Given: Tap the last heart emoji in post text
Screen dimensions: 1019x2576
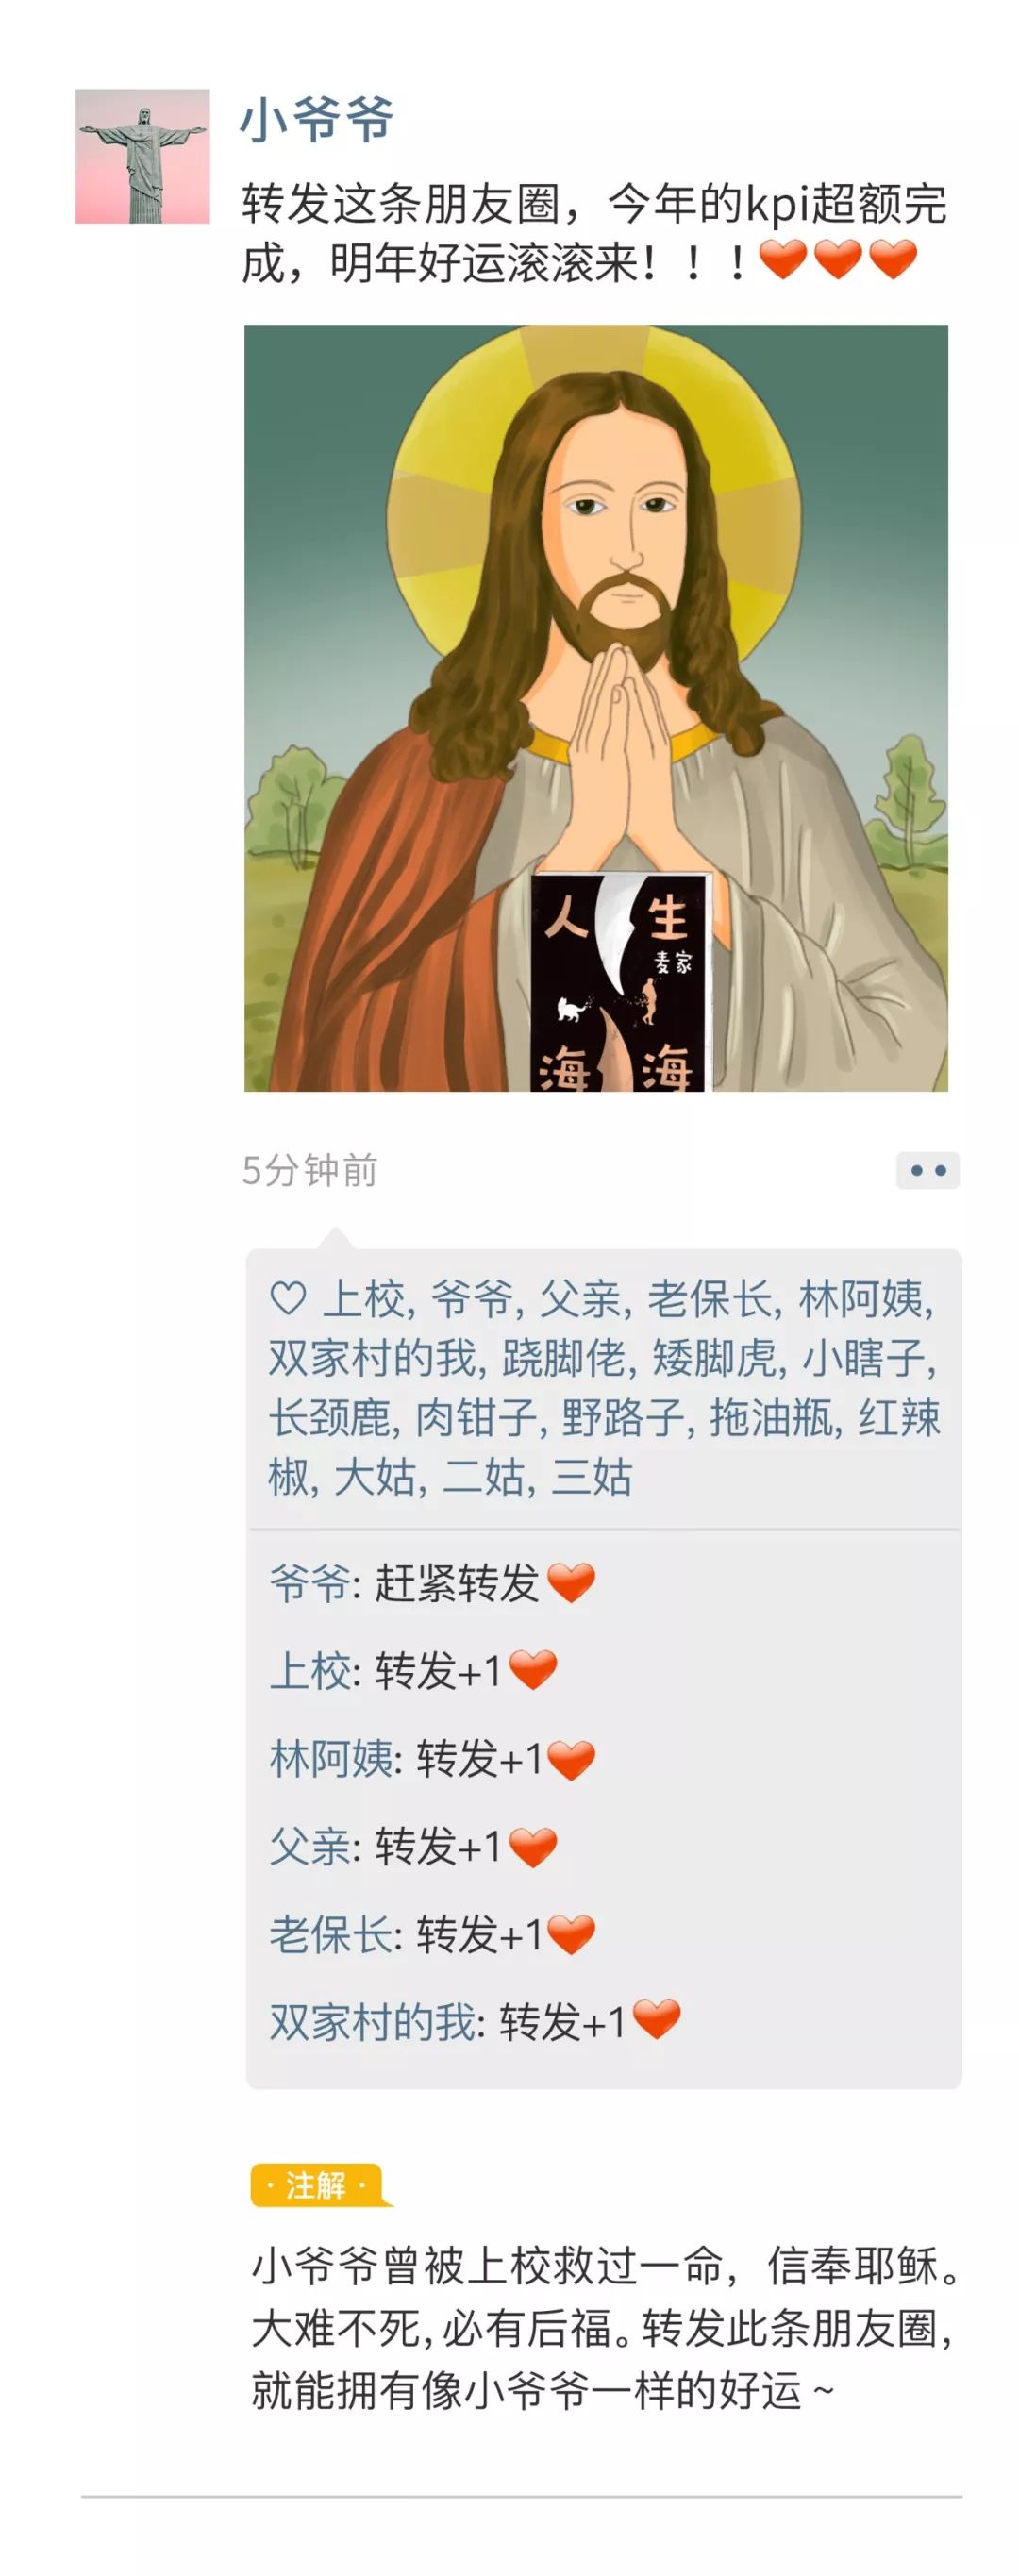Looking at the screenshot, I should [x=893, y=260].
